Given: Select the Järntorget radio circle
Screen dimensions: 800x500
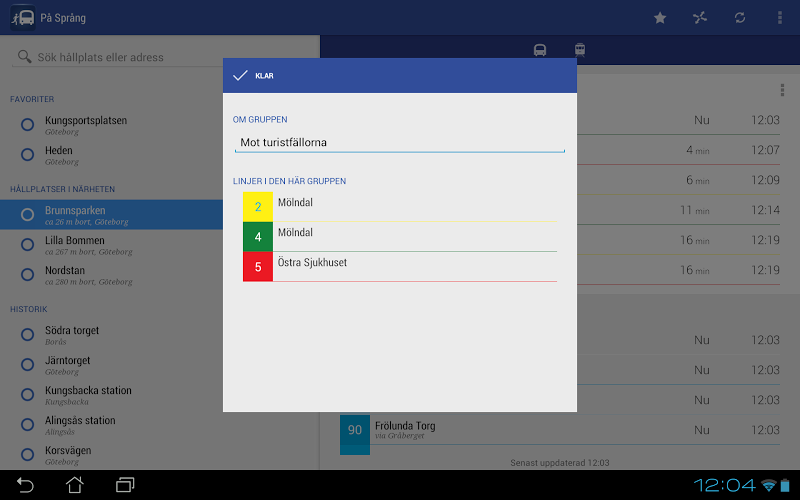Looking at the screenshot, I should 28,365.
